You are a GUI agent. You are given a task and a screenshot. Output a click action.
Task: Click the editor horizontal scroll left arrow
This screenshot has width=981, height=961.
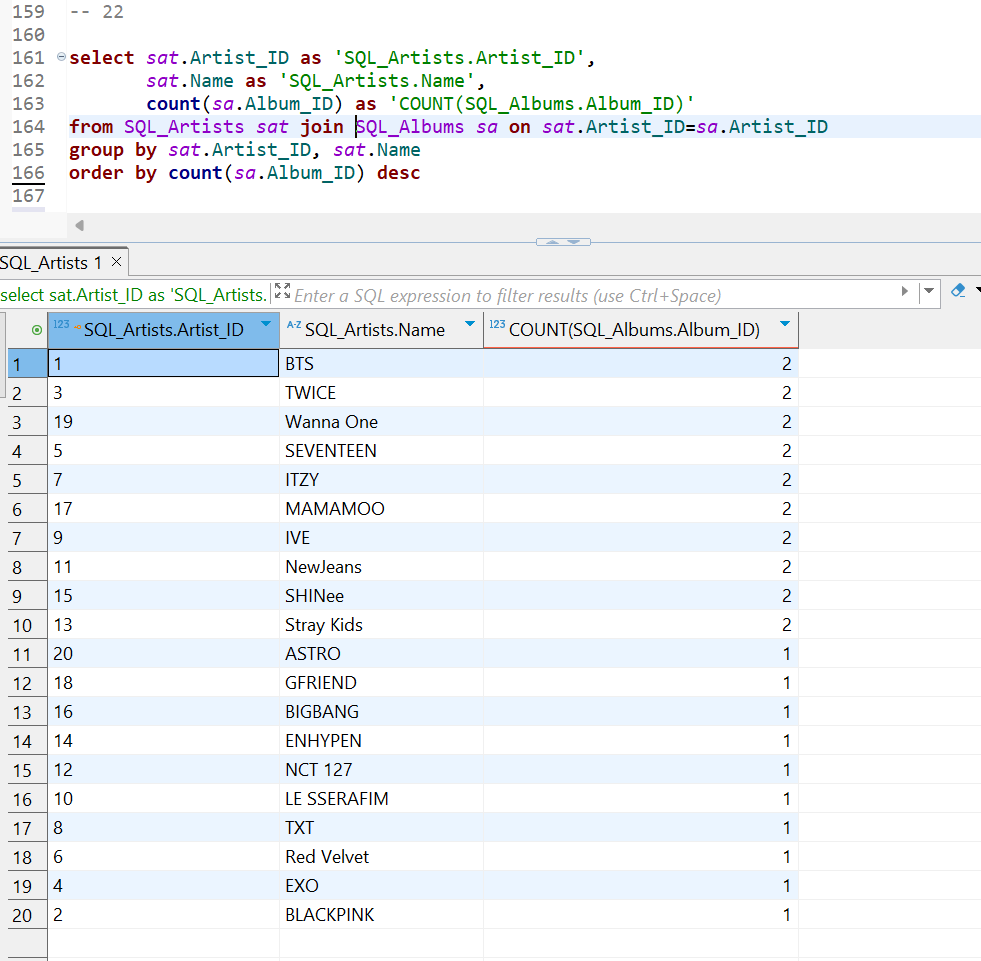(79, 225)
